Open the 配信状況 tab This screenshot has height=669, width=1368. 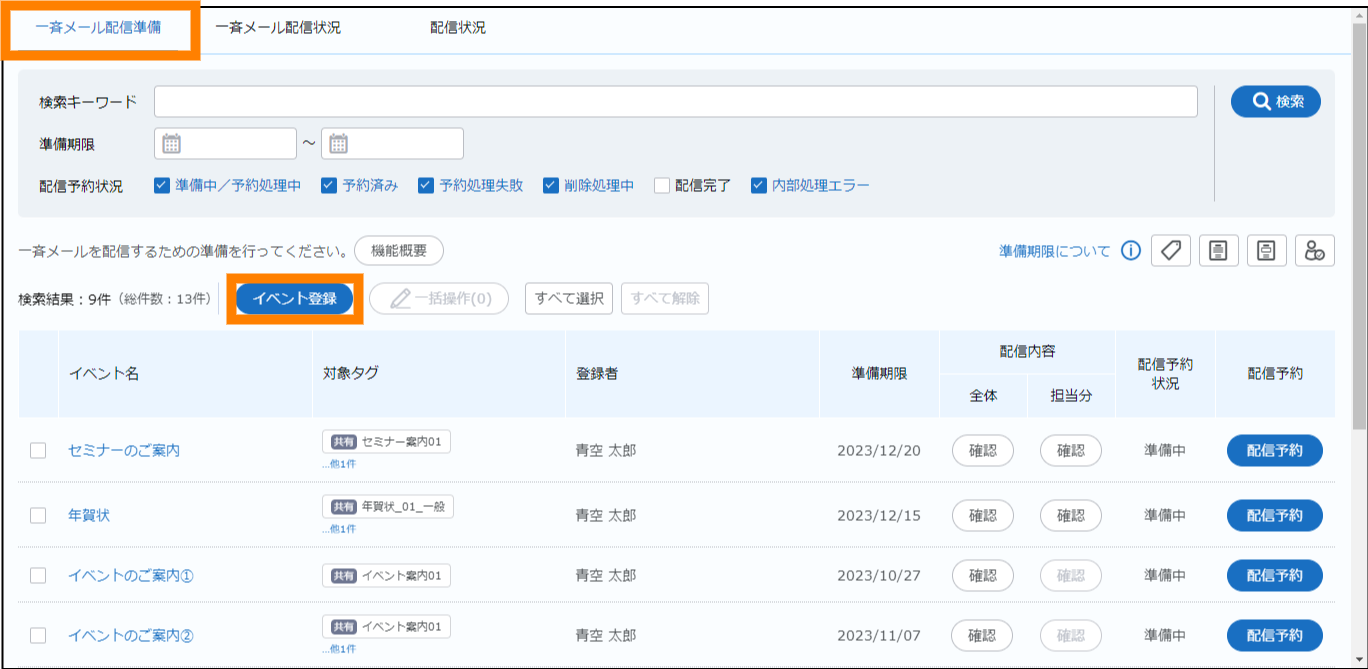coord(458,28)
